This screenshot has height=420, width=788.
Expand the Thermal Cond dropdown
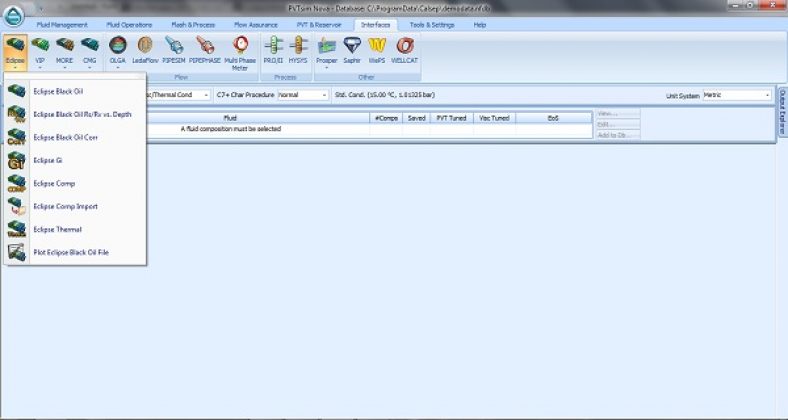(x=206, y=95)
